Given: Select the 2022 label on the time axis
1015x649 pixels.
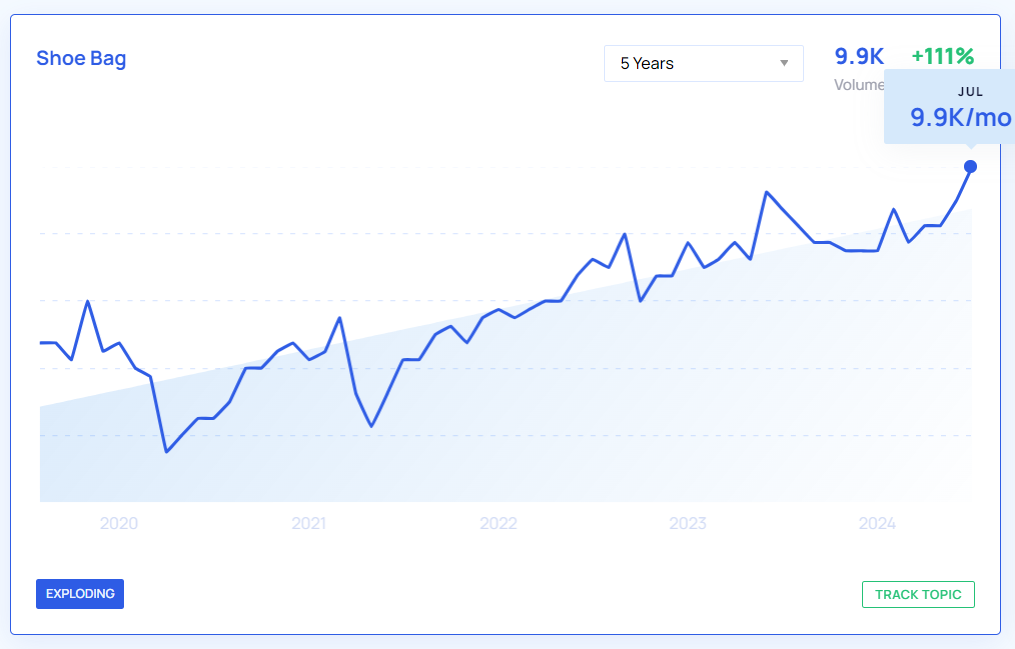Looking at the screenshot, I should coord(498,523).
